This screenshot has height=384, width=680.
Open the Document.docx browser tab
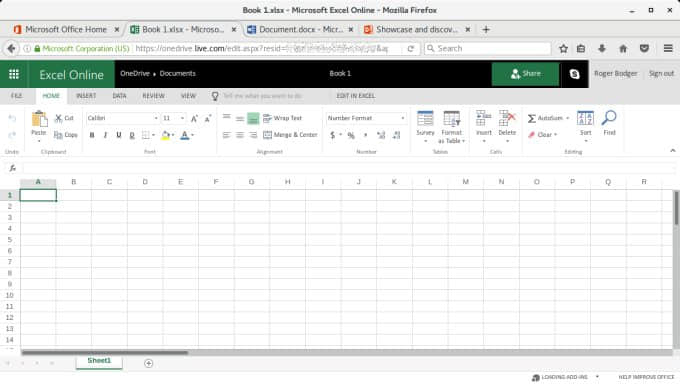coord(300,30)
